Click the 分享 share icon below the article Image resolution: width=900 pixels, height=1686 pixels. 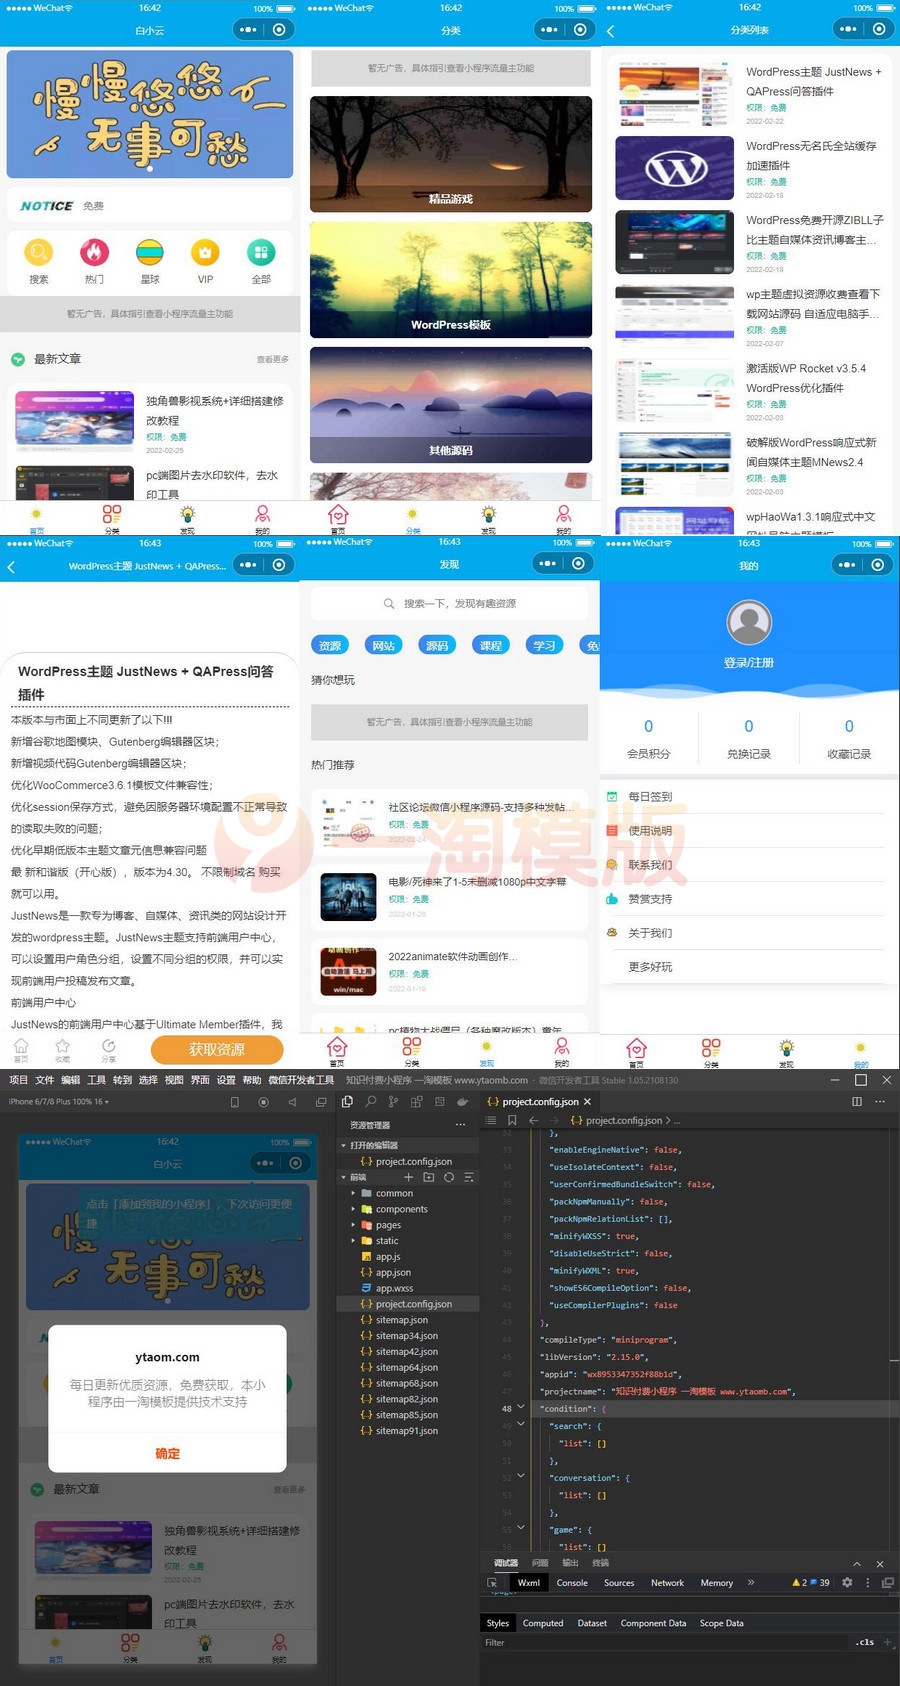108,1046
